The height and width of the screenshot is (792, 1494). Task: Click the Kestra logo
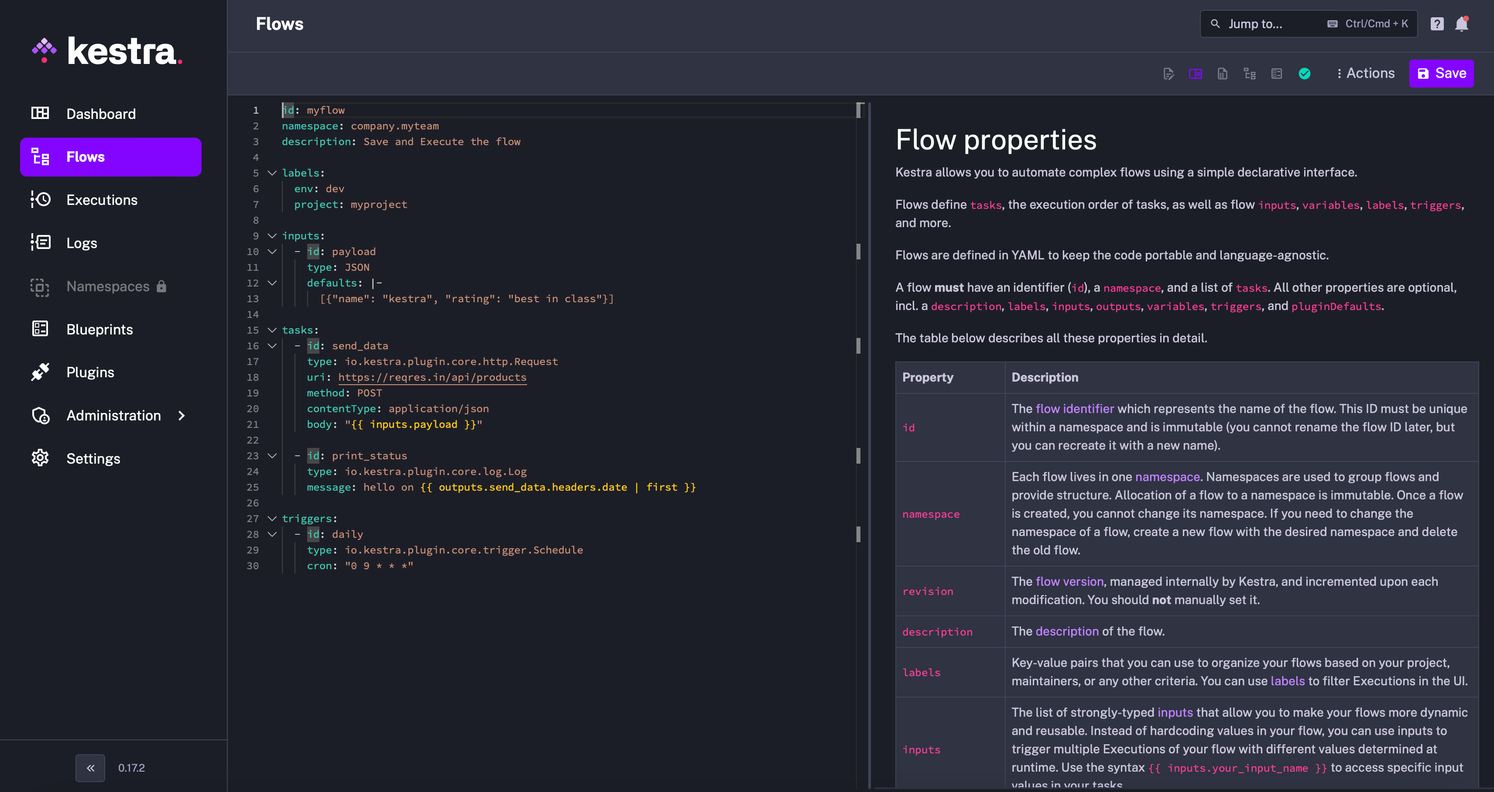(106, 50)
